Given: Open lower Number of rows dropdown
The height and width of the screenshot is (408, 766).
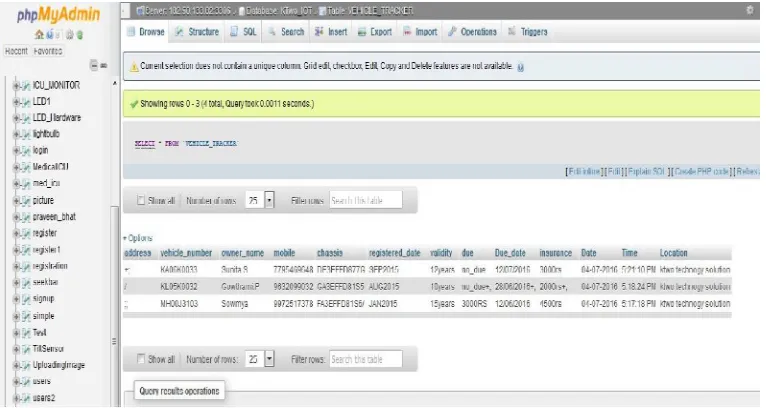Looking at the screenshot, I should (x=259, y=359).
